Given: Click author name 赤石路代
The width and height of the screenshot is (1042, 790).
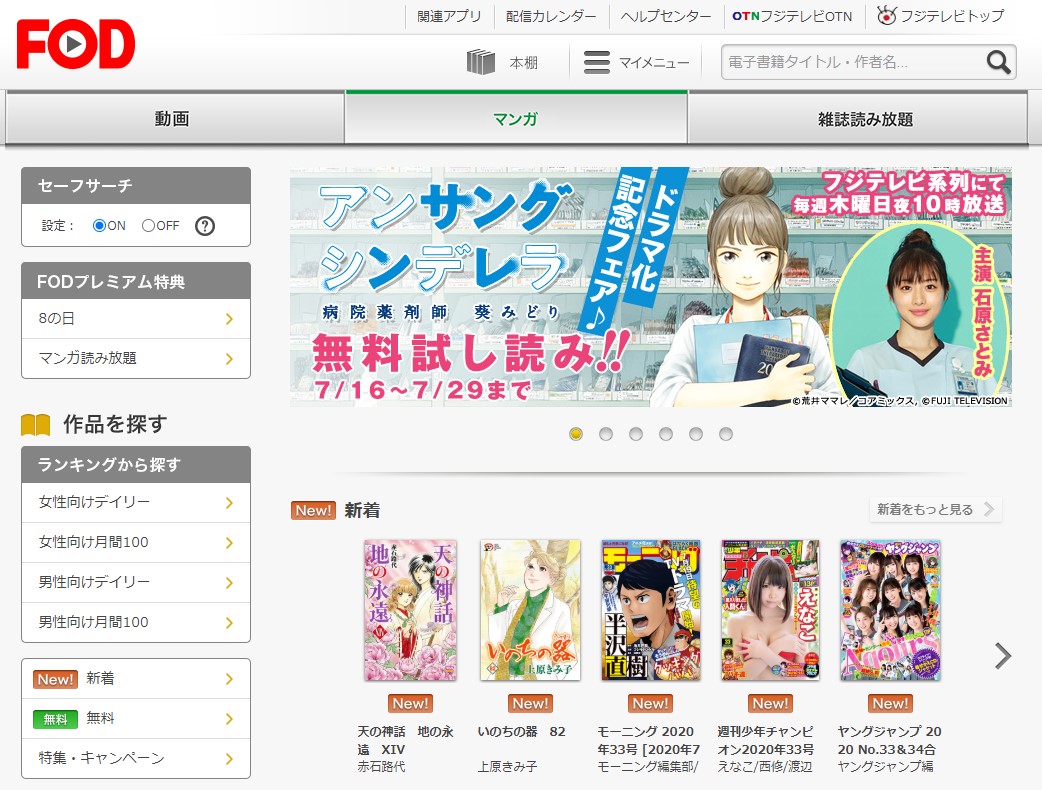Looking at the screenshot, I should [381, 766].
